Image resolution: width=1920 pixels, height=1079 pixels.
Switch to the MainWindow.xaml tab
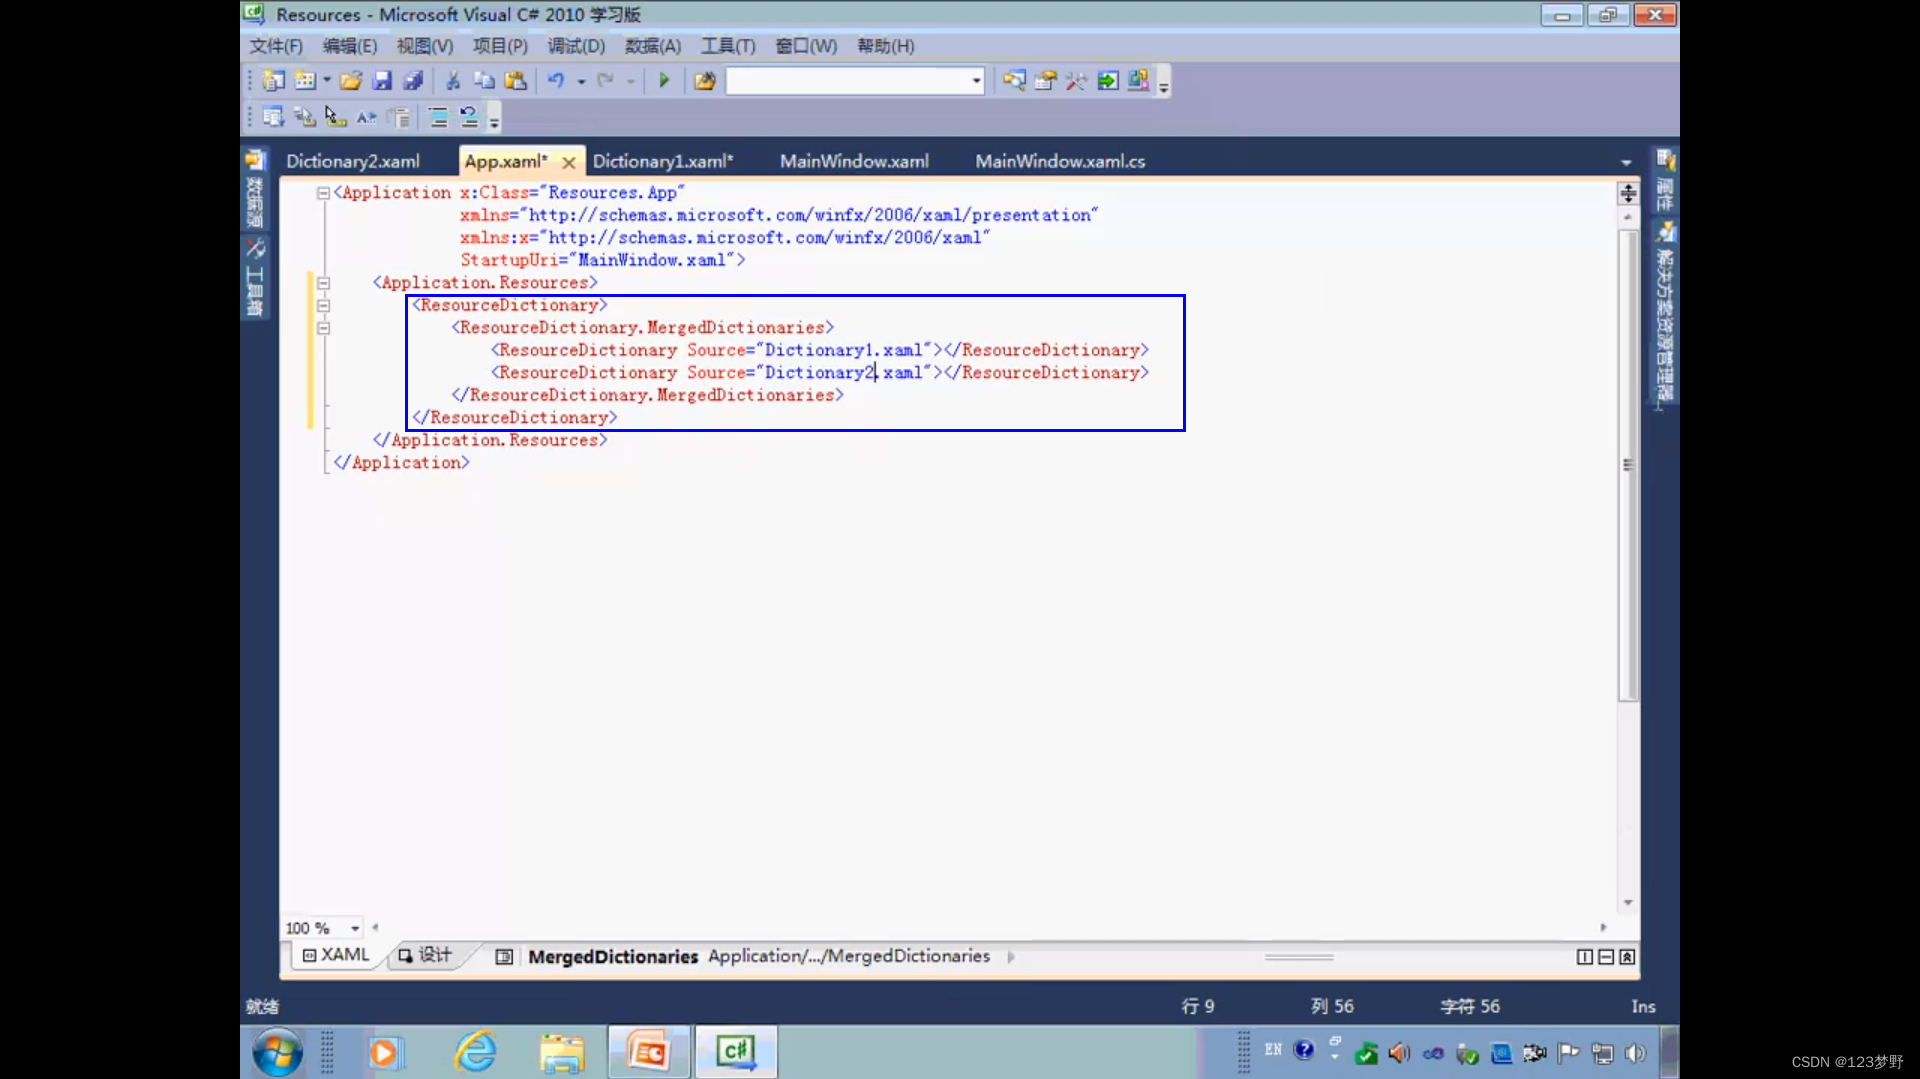pos(854,161)
